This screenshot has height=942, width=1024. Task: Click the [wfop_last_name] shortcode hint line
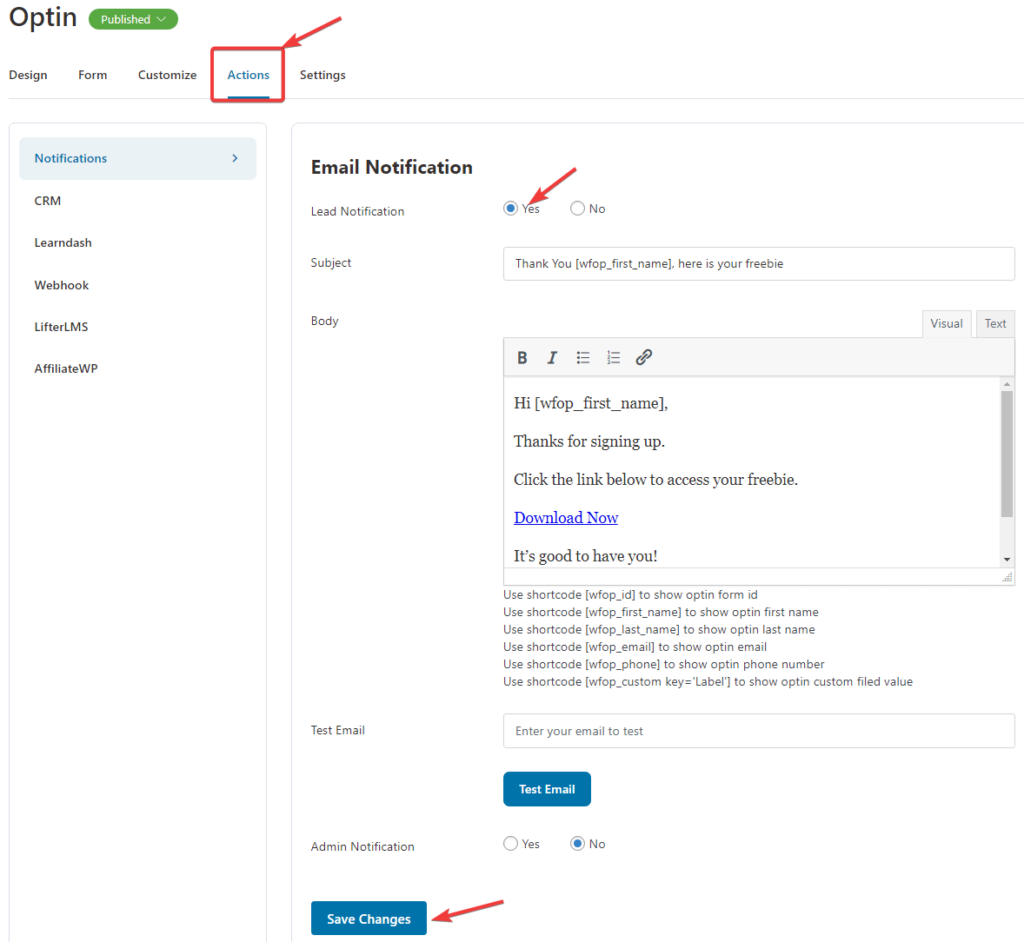coord(659,629)
